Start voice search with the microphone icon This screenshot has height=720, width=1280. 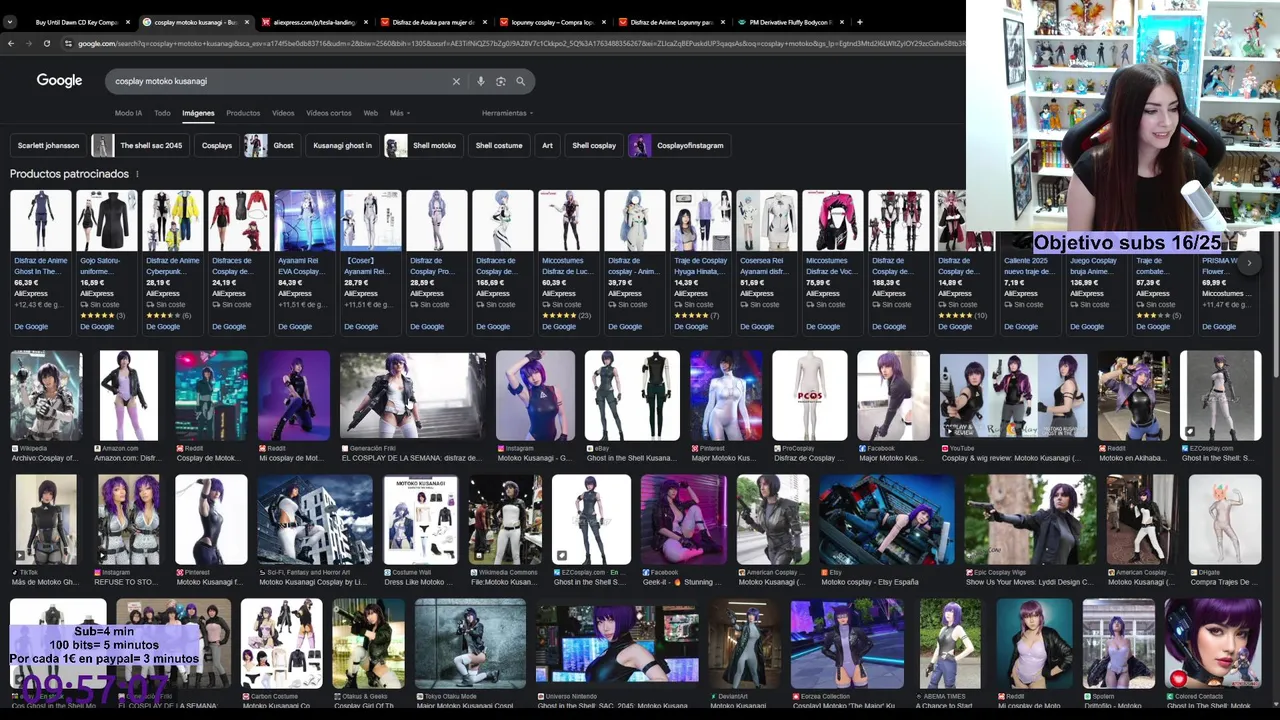[480, 81]
